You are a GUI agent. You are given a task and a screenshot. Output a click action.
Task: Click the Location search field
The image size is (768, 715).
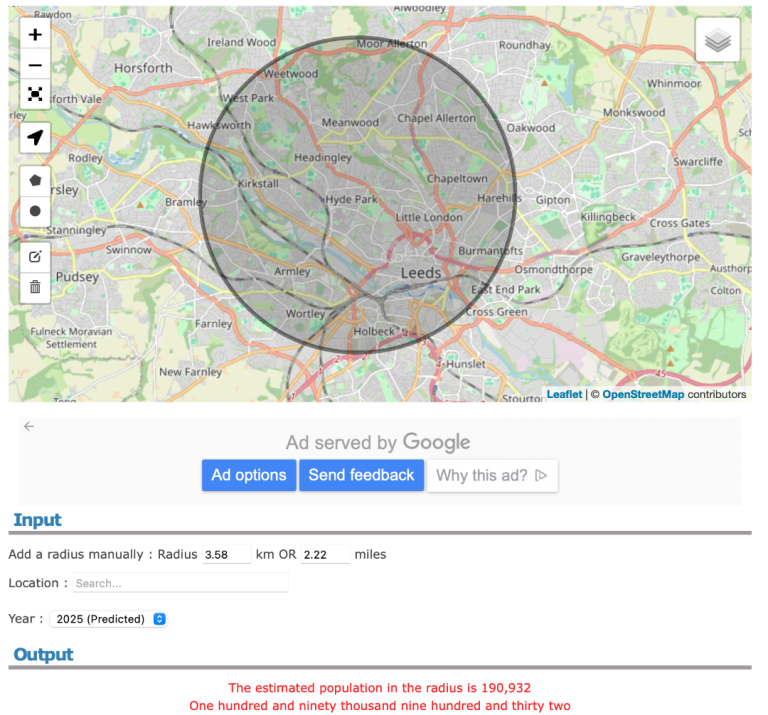click(x=180, y=583)
